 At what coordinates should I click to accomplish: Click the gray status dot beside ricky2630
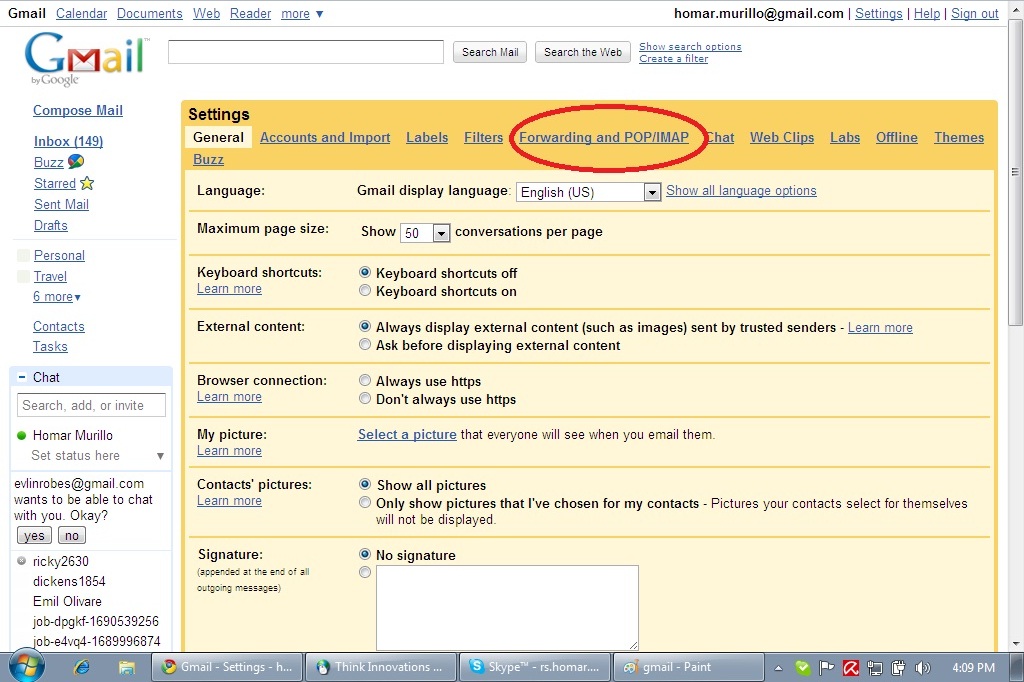tap(22, 560)
